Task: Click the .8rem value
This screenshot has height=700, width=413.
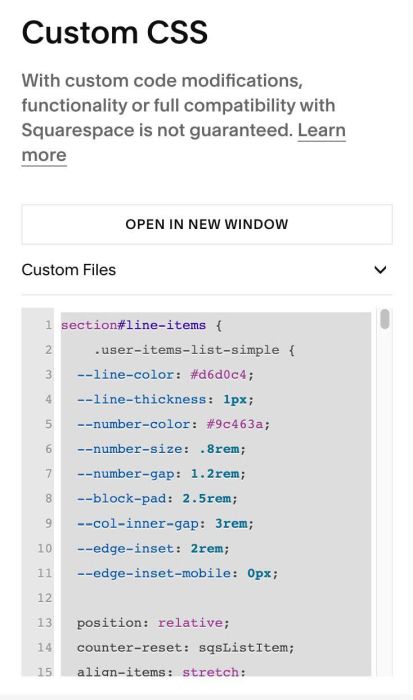Action: (x=219, y=449)
